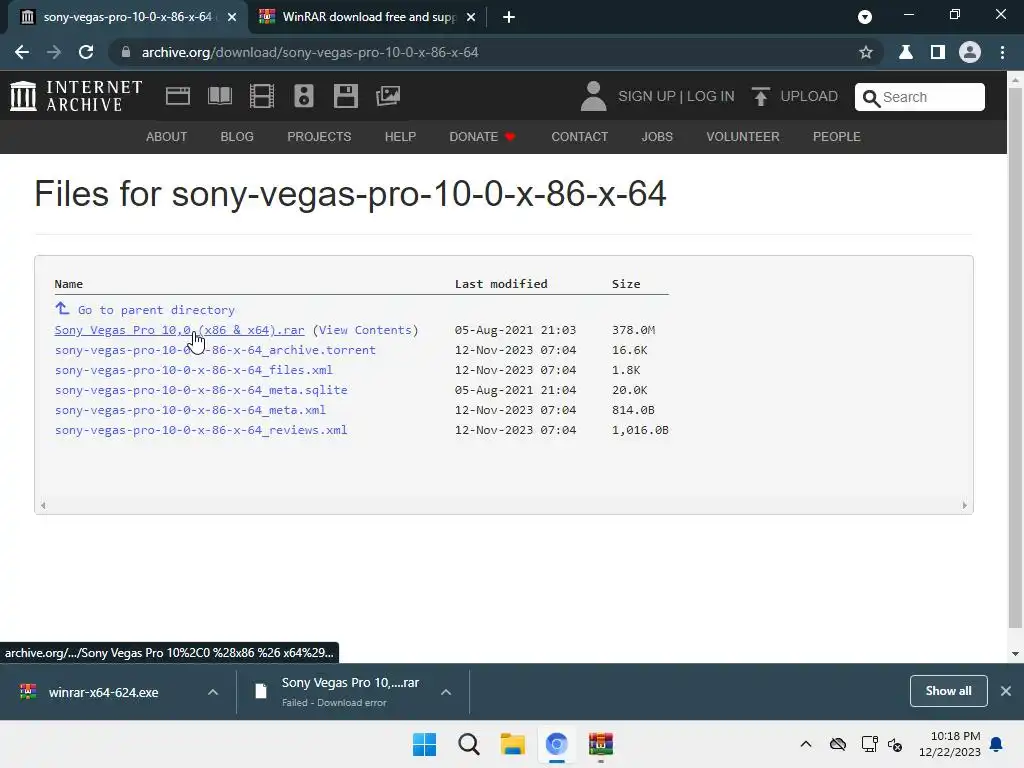Click the go to parent directory arrow icon

pyautogui.click(x=62, y=308)
